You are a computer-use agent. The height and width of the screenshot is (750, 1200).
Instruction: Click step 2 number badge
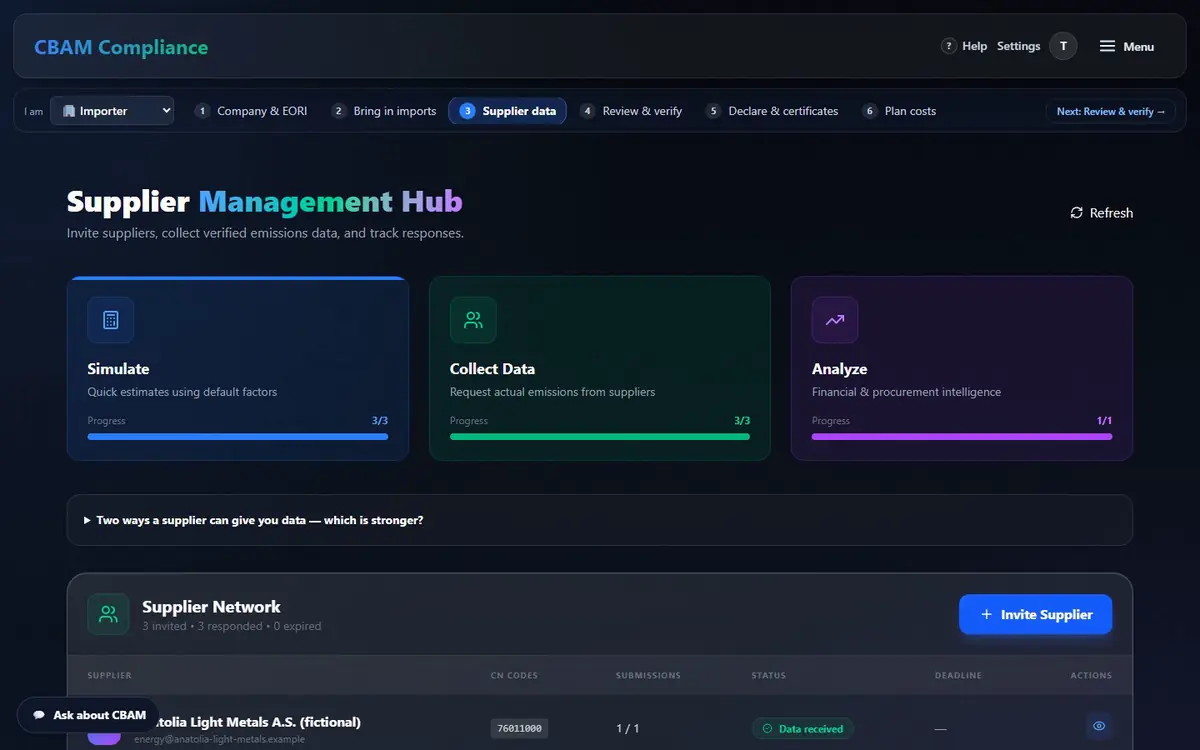coord(339,111)
